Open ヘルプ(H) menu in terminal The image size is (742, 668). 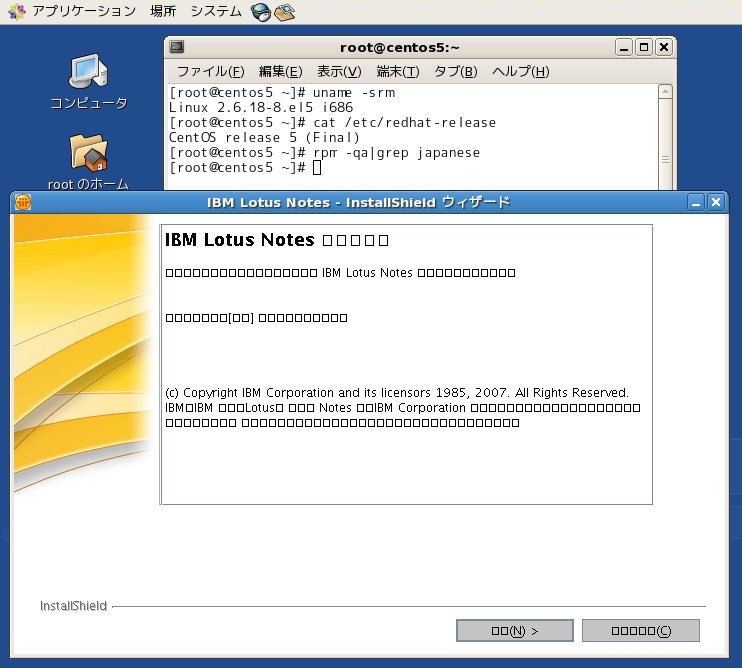pos(521,71)
